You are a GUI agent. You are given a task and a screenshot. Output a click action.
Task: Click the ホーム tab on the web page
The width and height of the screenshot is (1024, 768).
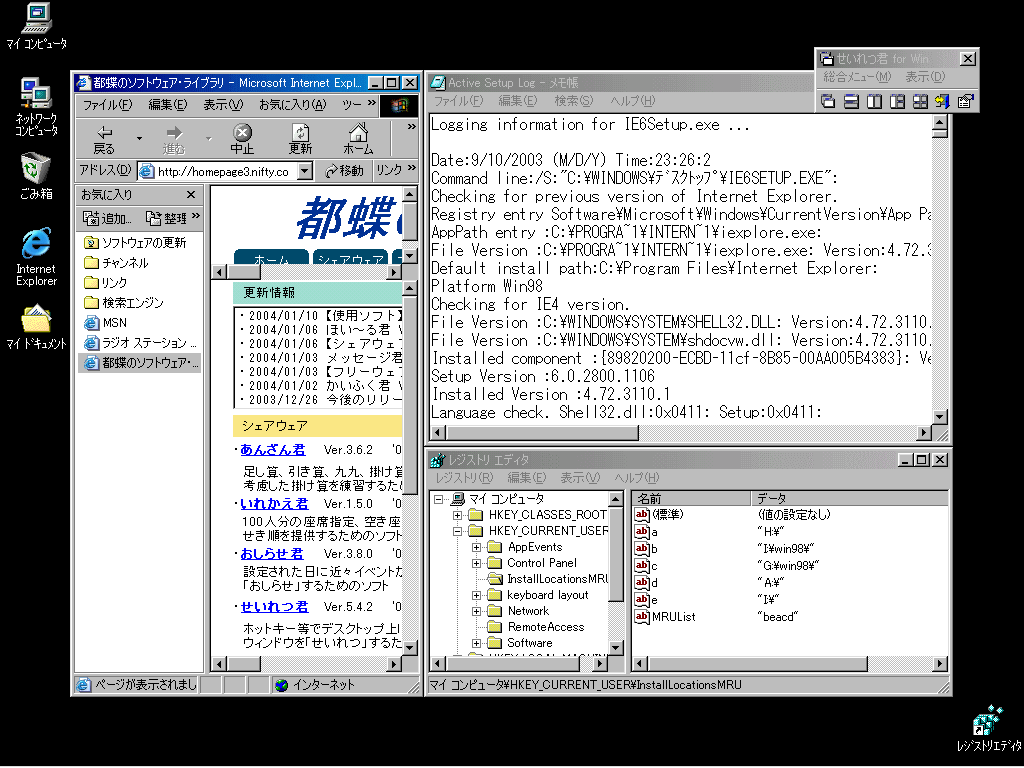[271, 259]
